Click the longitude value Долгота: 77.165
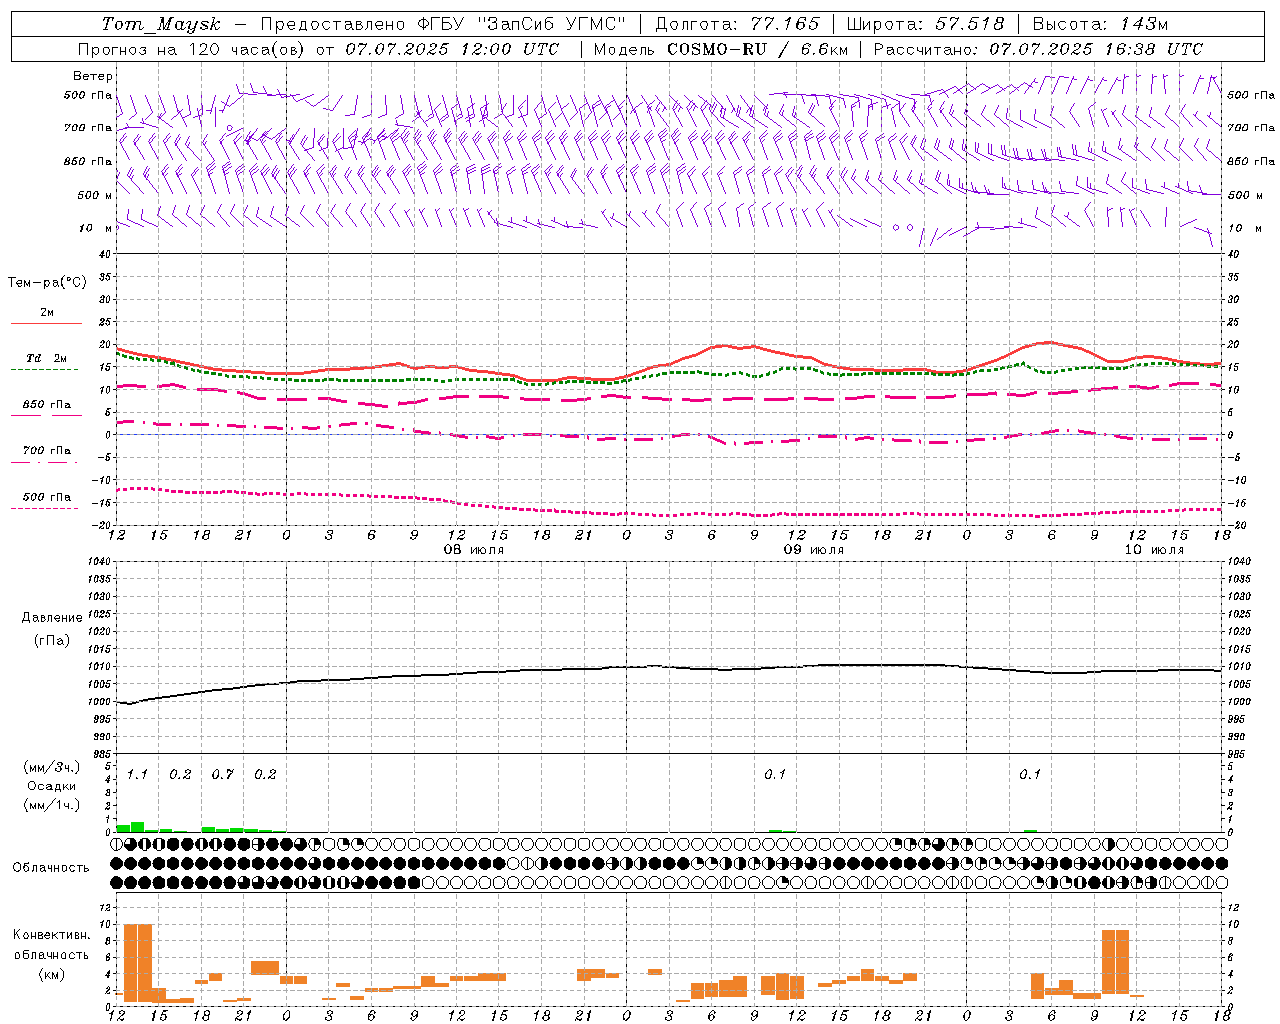Image resolution: width=1280 pixels, height=1024 pixels. pos(737,24)
